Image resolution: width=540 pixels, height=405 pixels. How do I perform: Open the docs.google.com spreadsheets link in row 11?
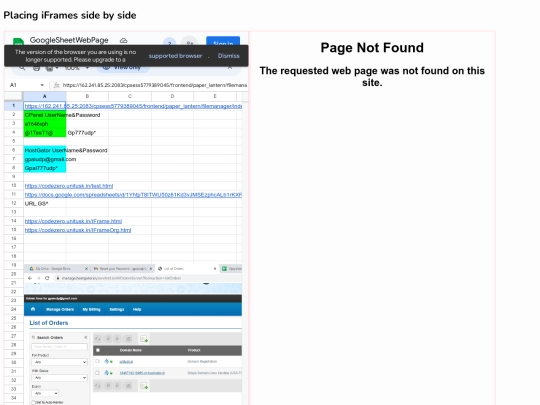coord(133,195)
